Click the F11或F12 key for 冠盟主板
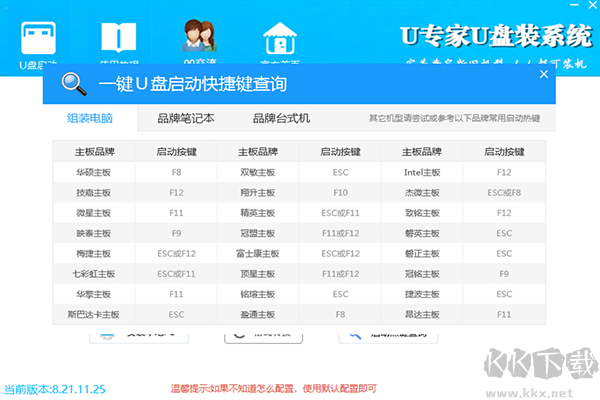The width and height of the screenshot is (600, 400). coord(341,233)
